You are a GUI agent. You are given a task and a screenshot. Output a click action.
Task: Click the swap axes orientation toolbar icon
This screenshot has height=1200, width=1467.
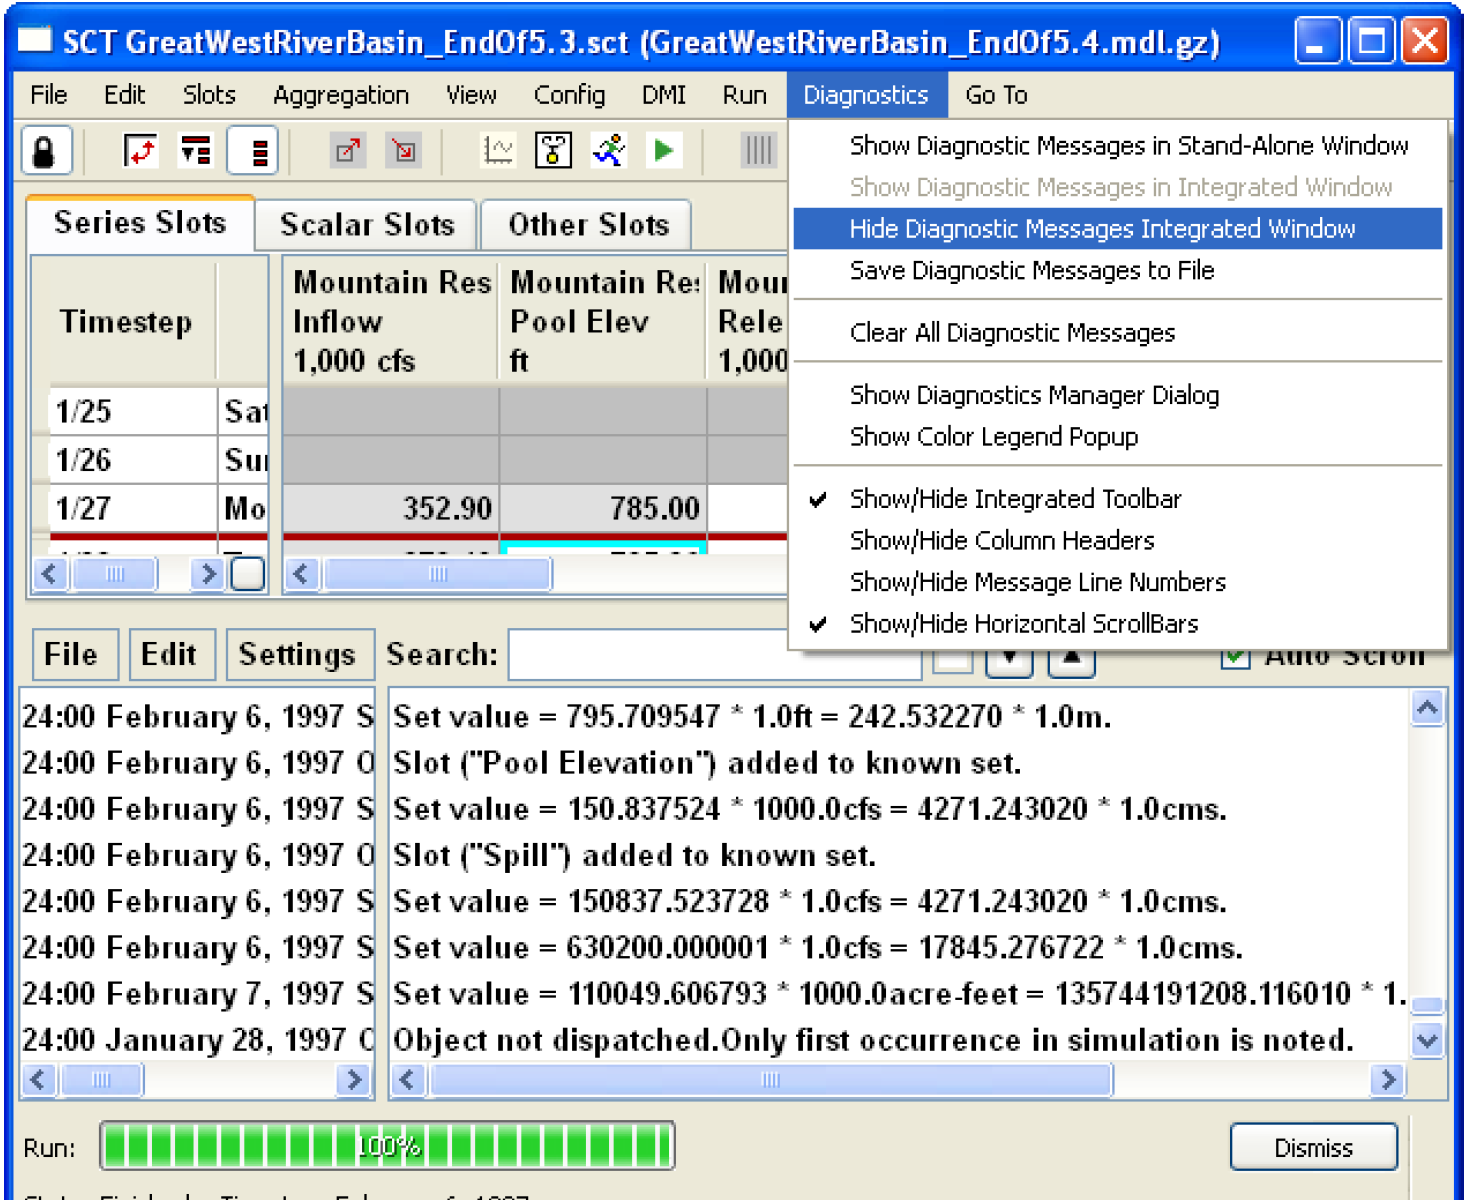pos(141,152)
